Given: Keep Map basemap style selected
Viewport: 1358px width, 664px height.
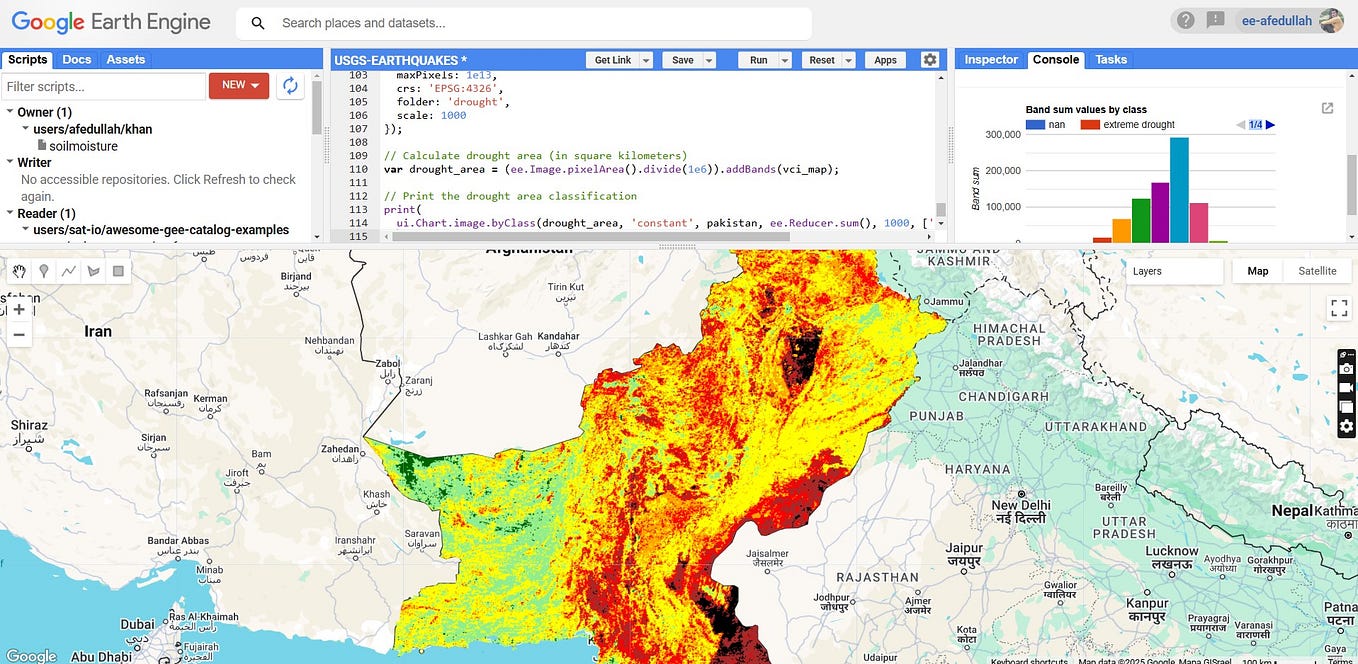Looking at the screenshot, I should click(x=1256, y=271).
